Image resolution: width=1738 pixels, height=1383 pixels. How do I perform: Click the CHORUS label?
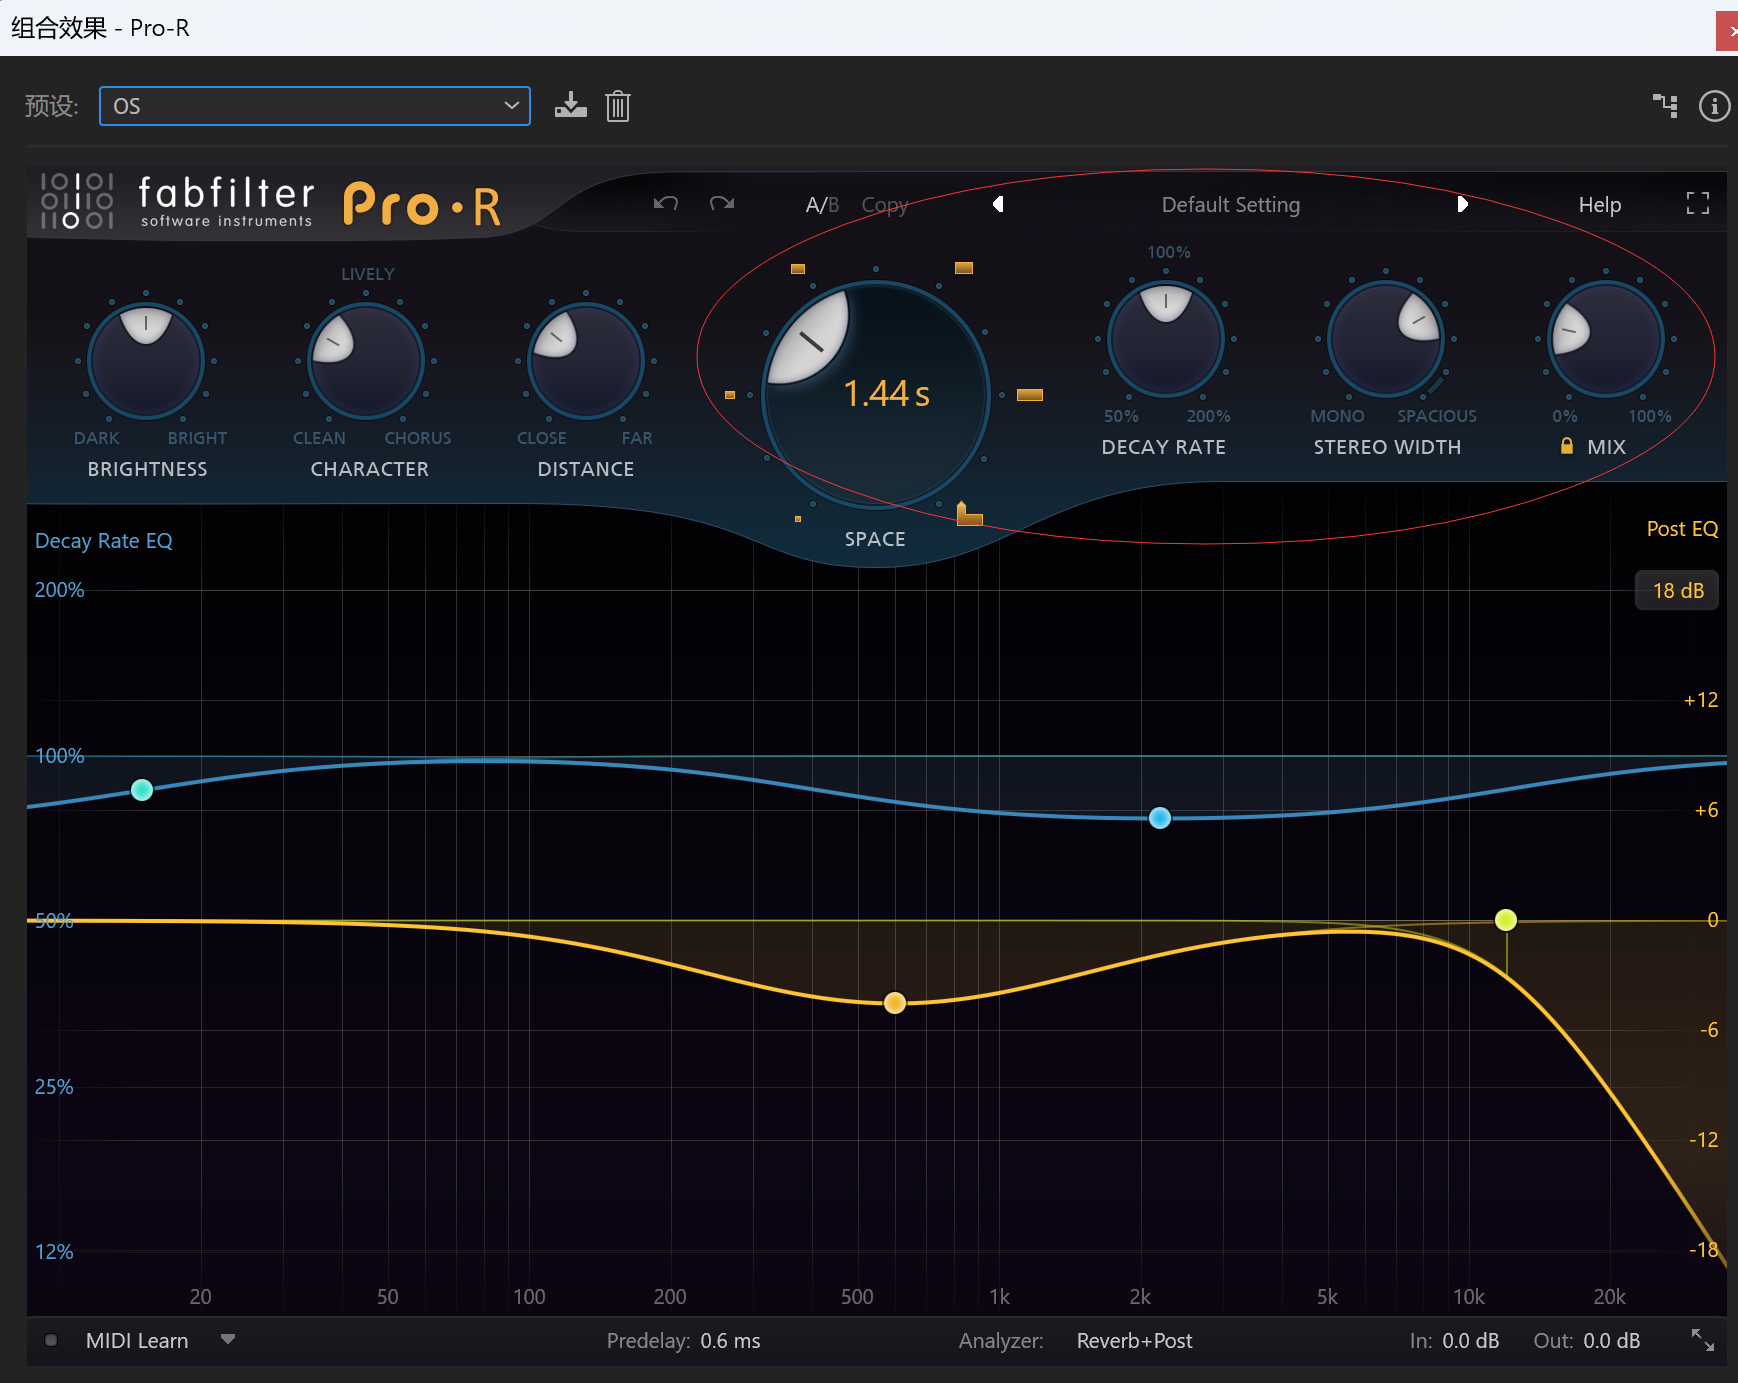coord(418,438)
